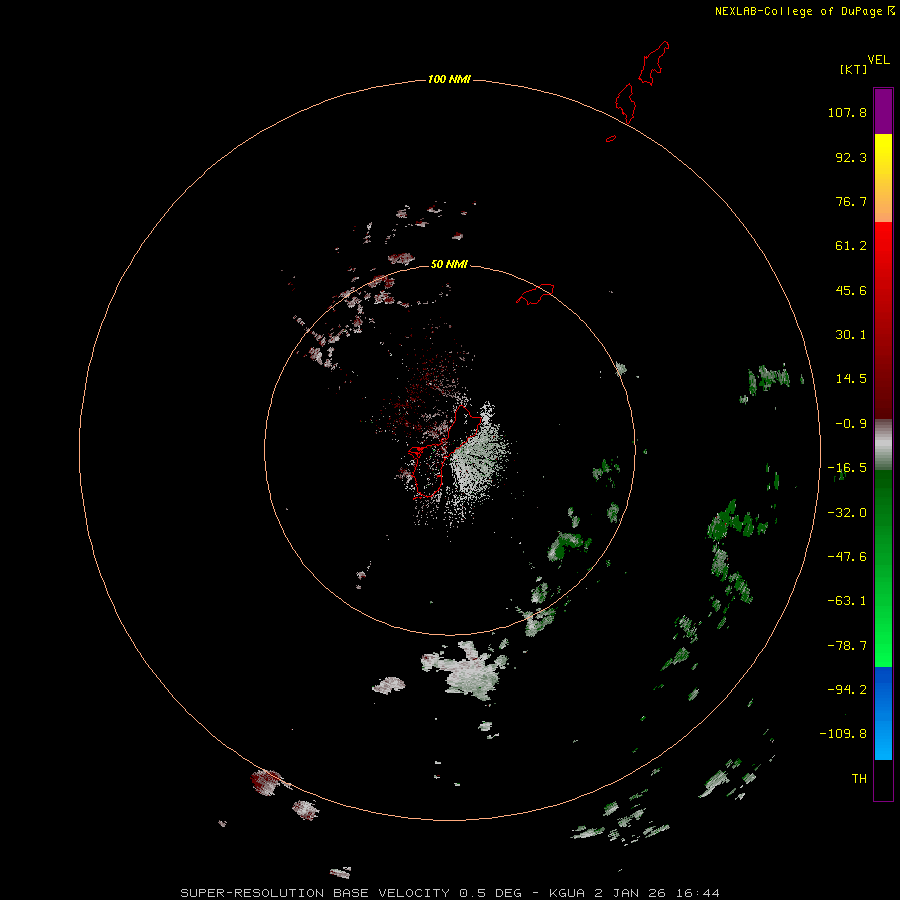Click the -47.6 velocity scale value
Viewport: 900px width, 900px height.
point(847,557)
